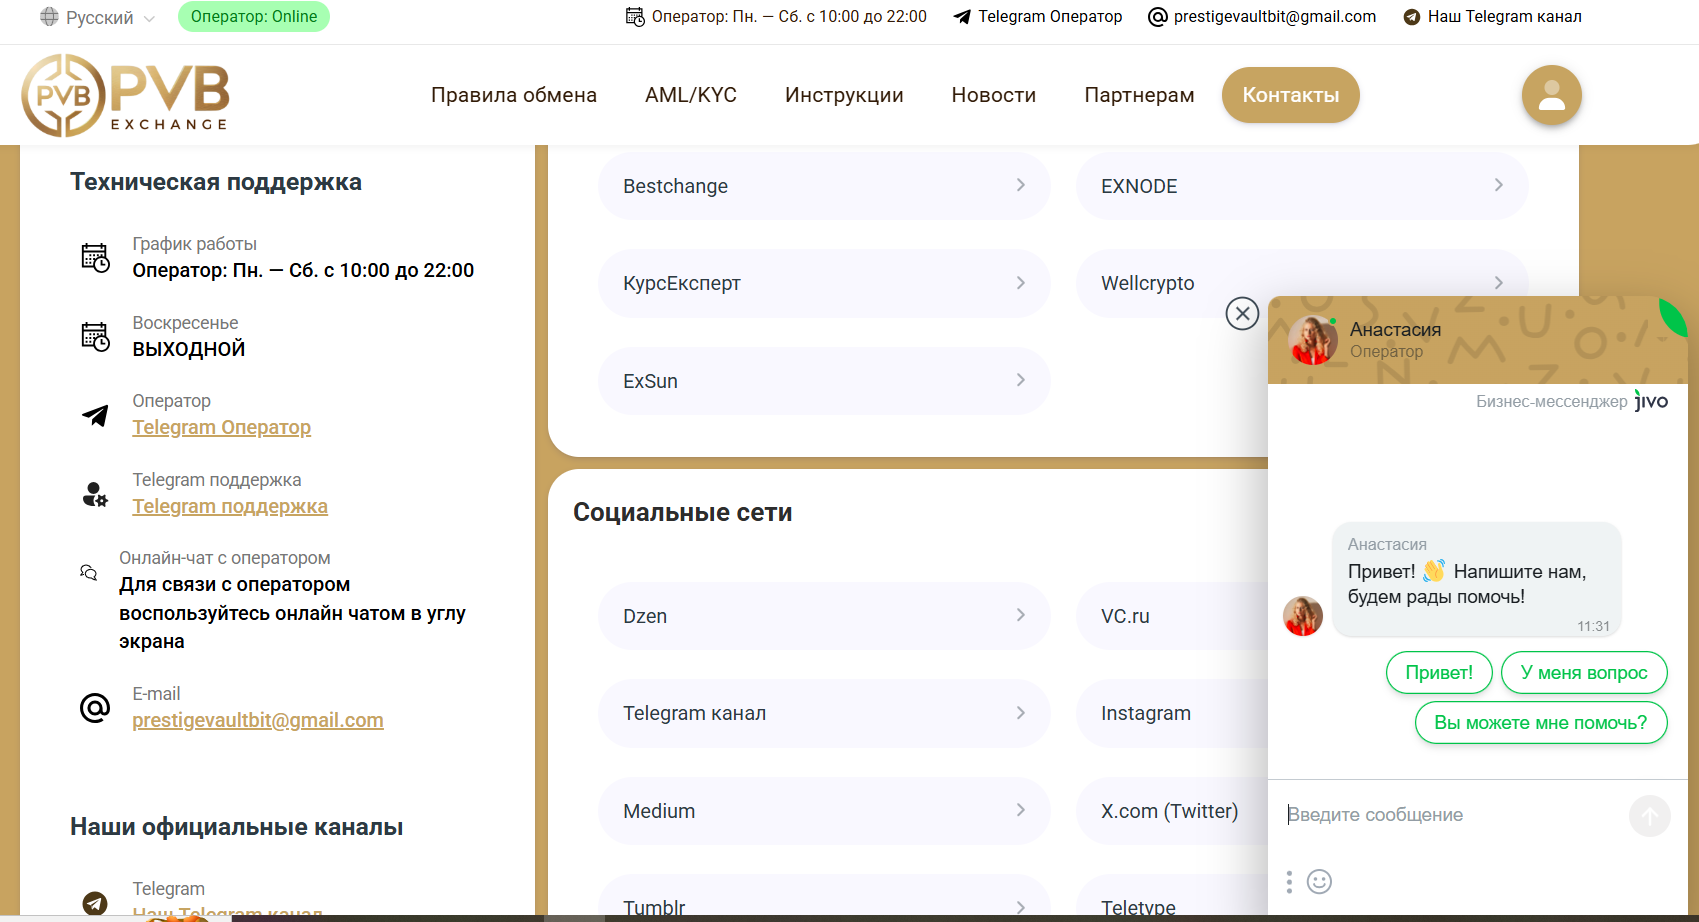Click the support person gear icon
The image size is (1699, 922).
95,494
